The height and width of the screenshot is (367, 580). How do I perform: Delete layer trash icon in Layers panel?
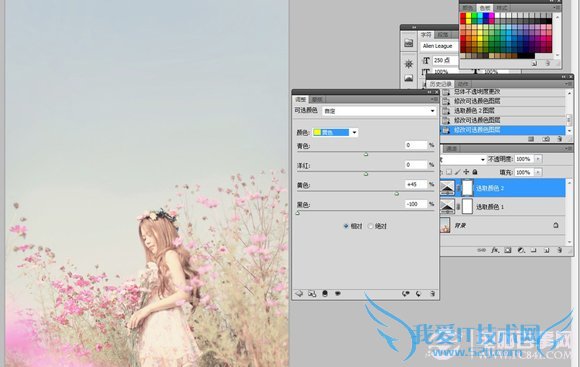[x=559, y=250]
